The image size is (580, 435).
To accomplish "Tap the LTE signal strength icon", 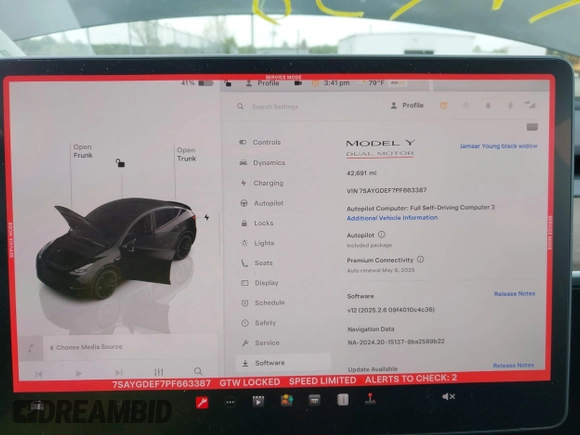I will [530, 105].
